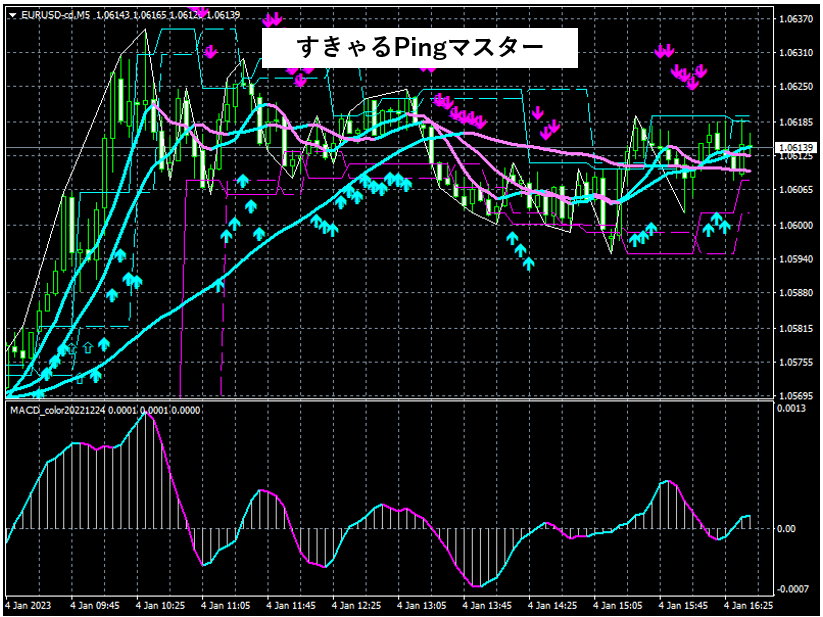Click the 4 Jan 13:45 time label
Viewport: 823px width, 617px height.
[488, 605]
